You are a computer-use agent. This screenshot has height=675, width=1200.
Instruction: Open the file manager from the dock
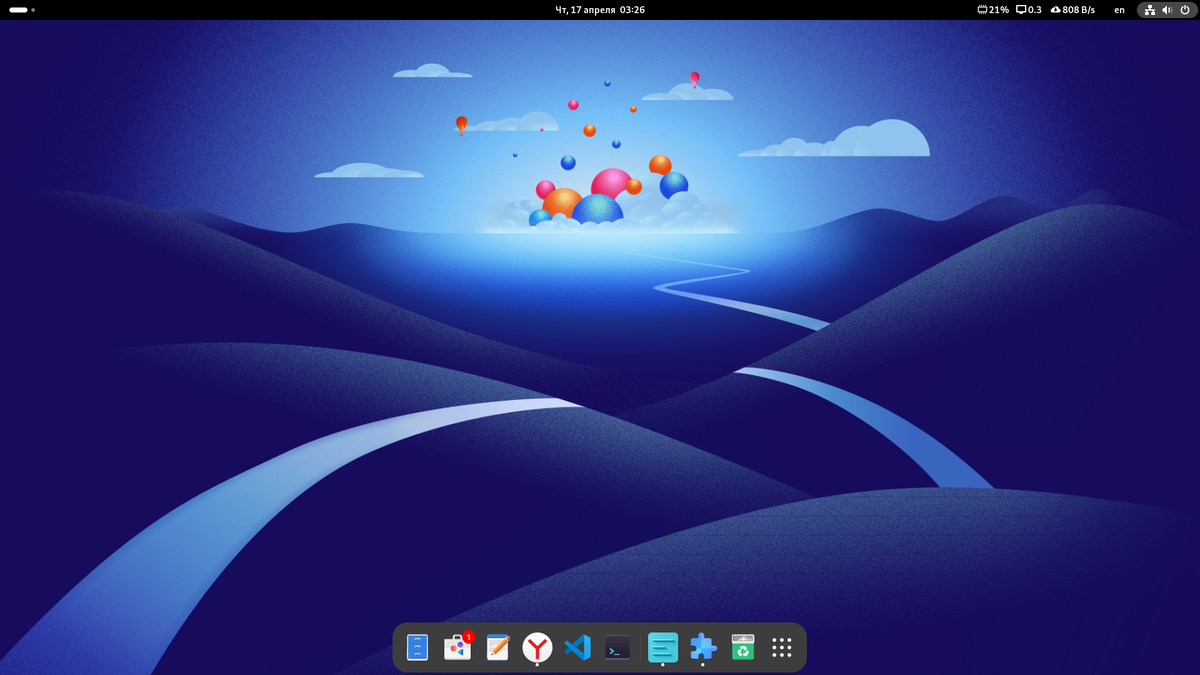point(416,647)
